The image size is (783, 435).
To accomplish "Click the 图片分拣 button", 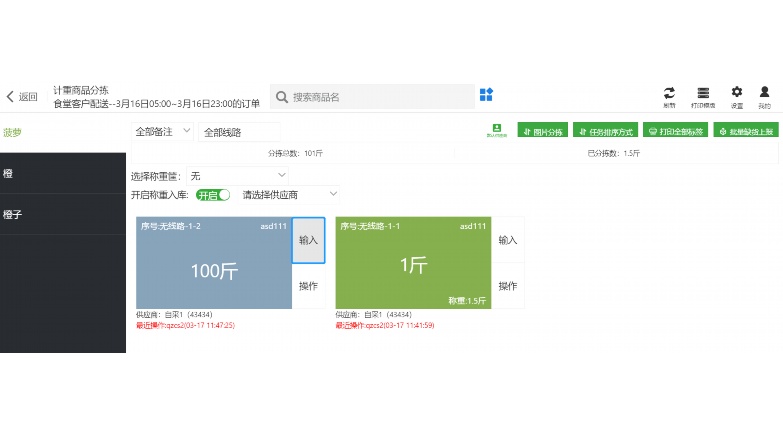I will click(x=542, y=131).
